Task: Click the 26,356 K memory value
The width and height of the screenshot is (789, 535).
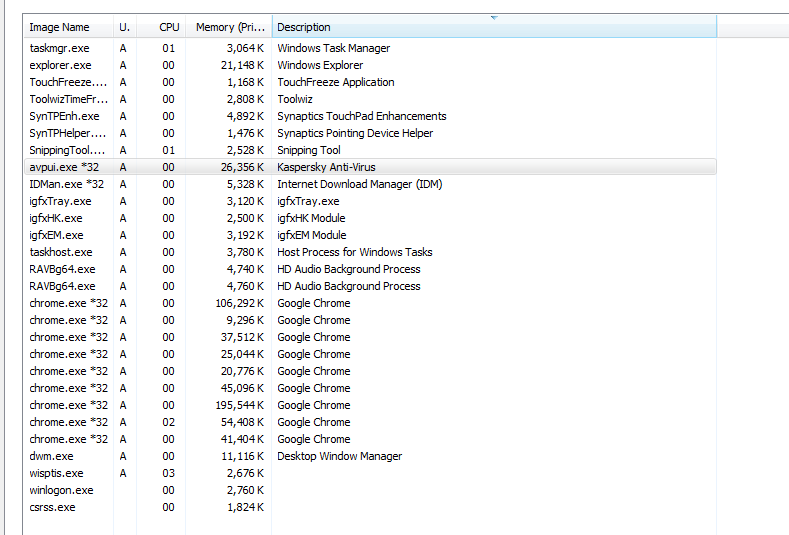Action: tap(242, 168)
